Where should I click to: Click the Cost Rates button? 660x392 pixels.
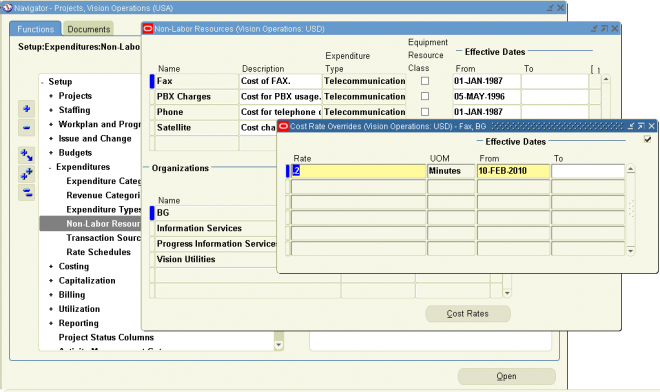point(468,314)
